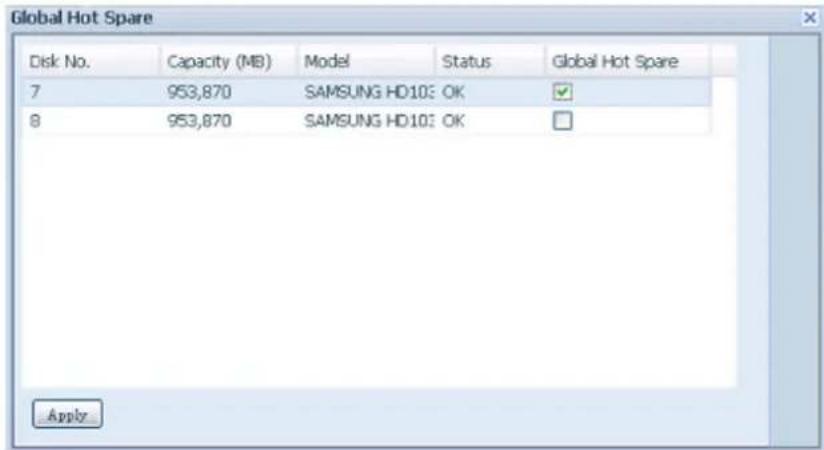The image size is (824, 450).
Task: Click the Apply button
Action: pyautogui.click(x=67, y=414)
